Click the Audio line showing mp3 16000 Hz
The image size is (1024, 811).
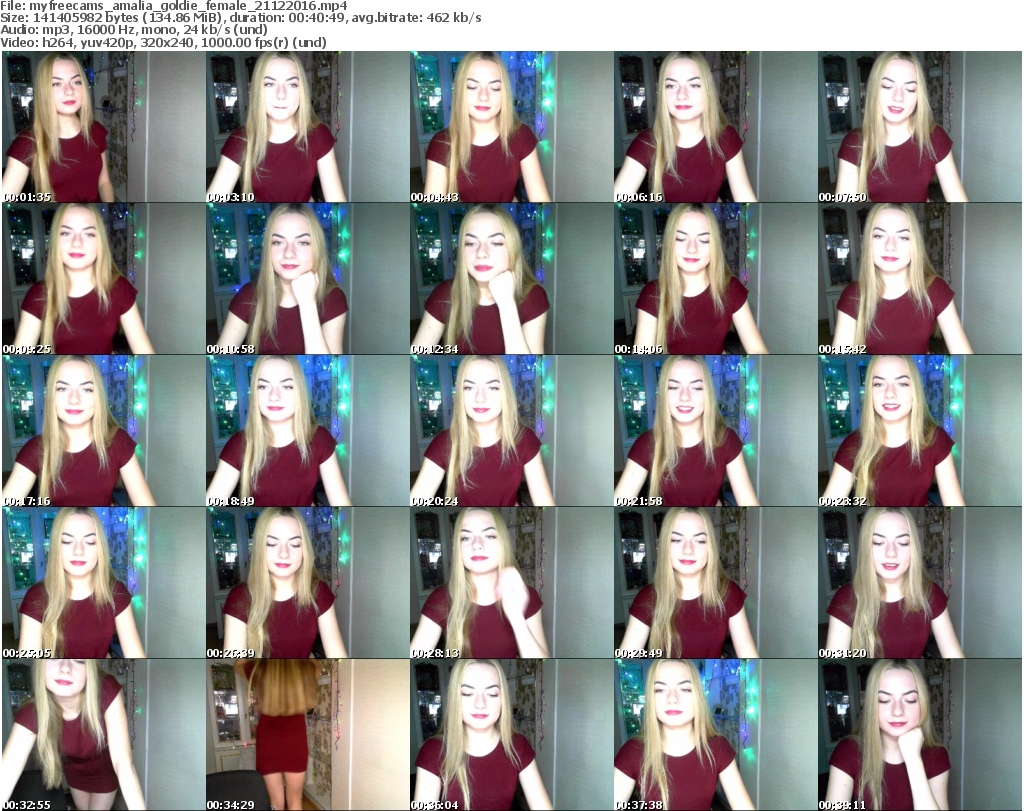coord(134,30)
